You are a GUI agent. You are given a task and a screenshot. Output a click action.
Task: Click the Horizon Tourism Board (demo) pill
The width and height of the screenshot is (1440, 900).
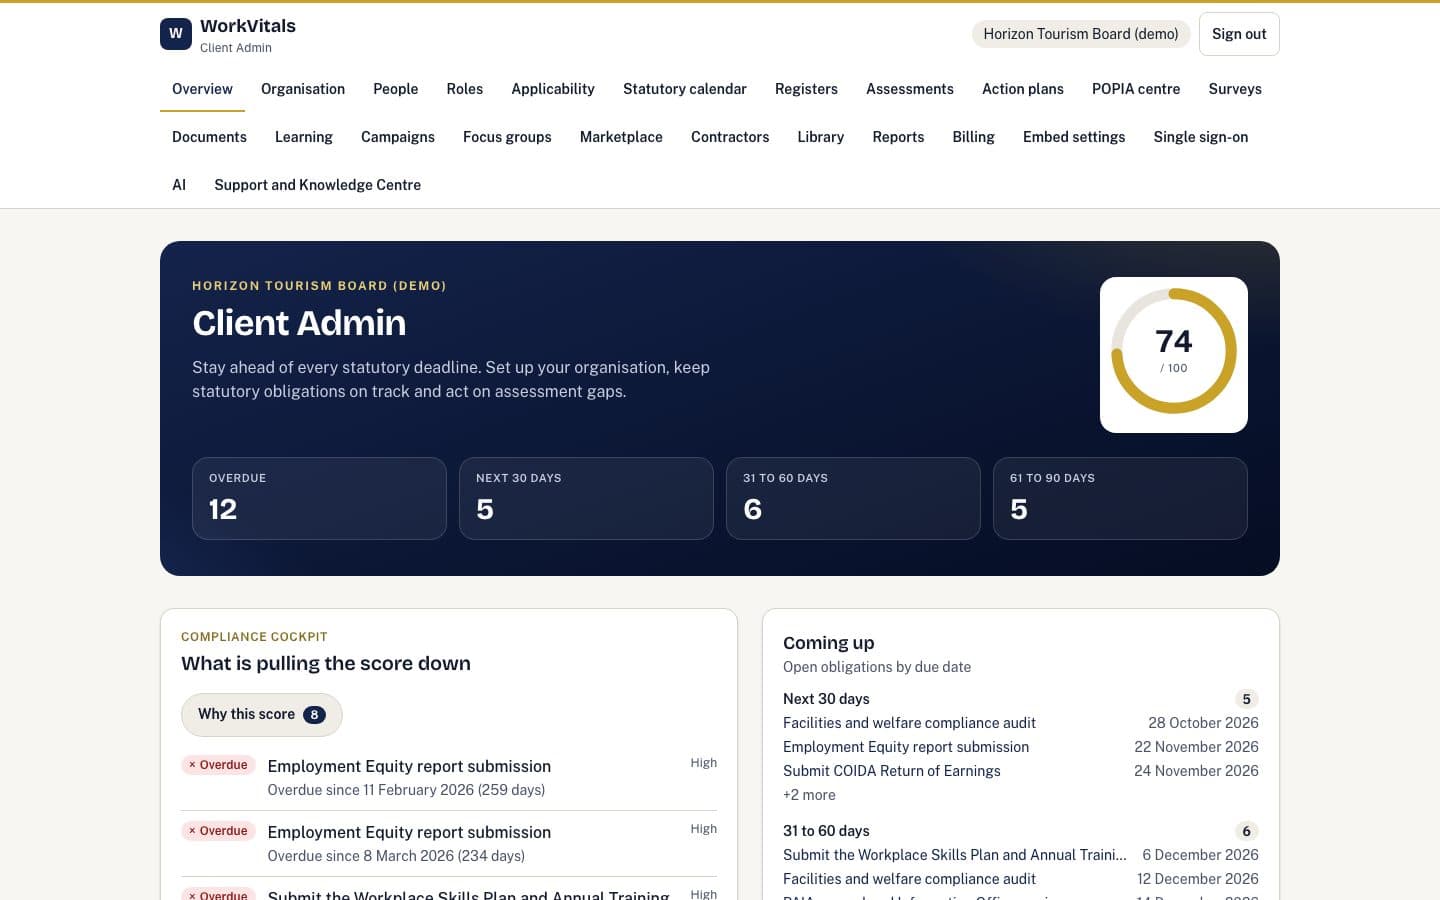coord(1081,34)
